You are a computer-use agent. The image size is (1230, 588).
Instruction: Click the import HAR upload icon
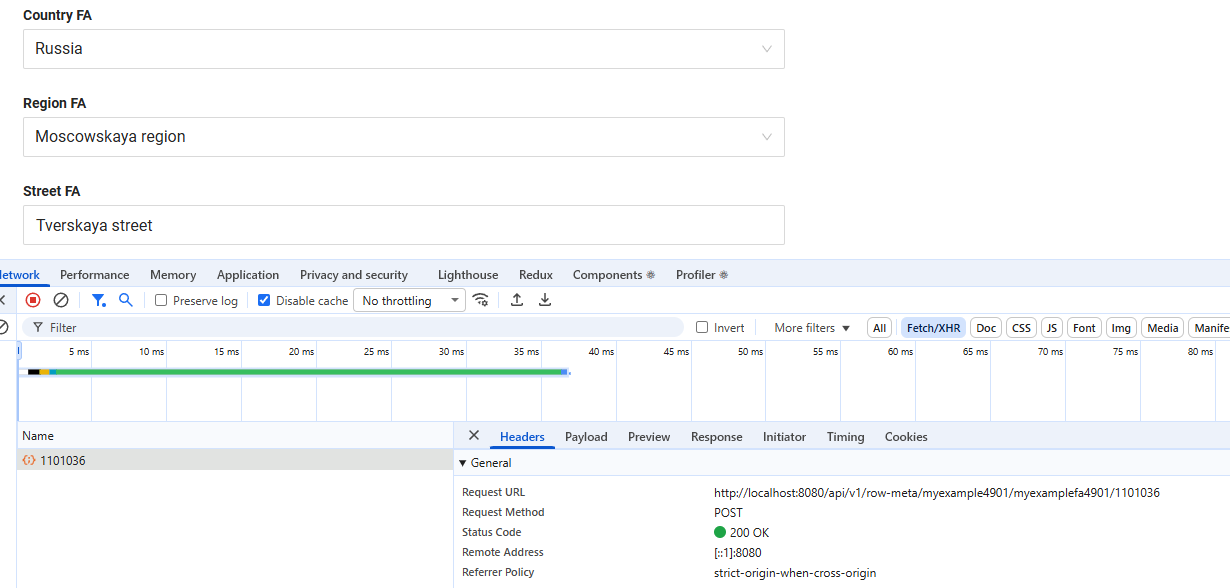(x=517, y=300)
